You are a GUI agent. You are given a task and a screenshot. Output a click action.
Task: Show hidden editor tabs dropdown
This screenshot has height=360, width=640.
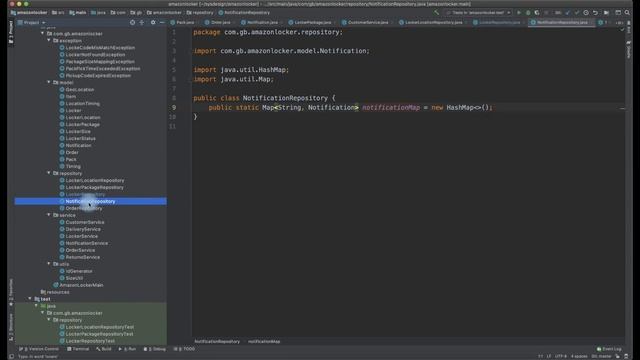click(619, 22)
